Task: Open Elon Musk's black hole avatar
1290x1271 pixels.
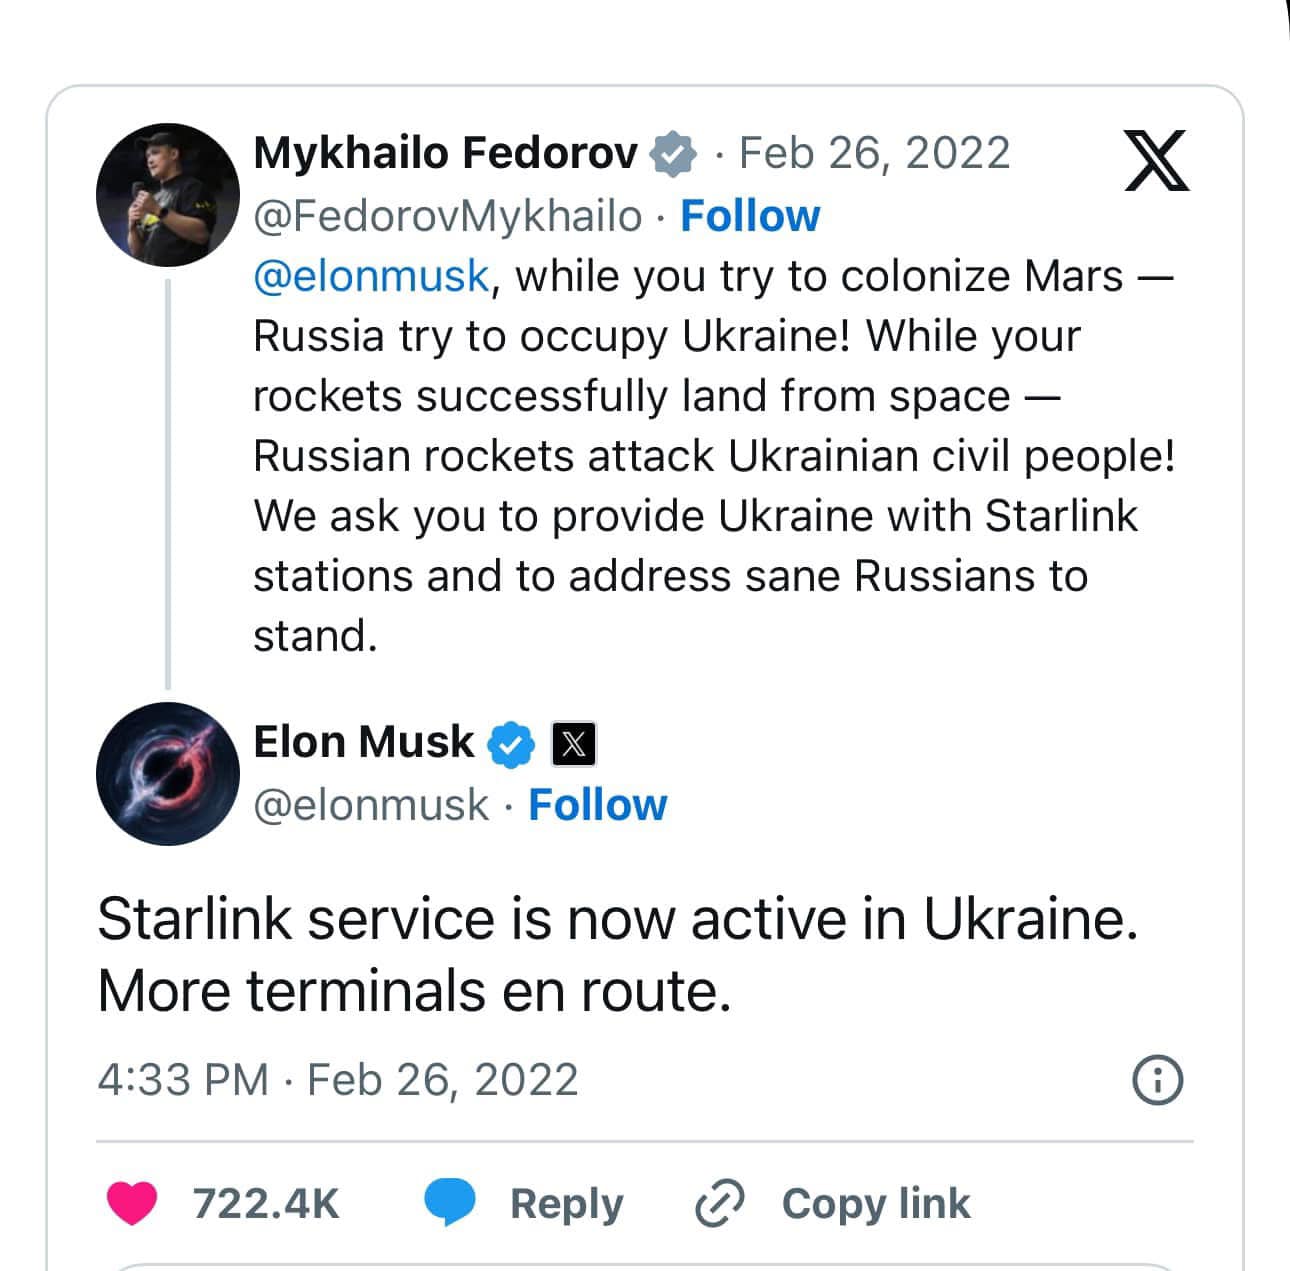Action: click(x=168, y=774)
